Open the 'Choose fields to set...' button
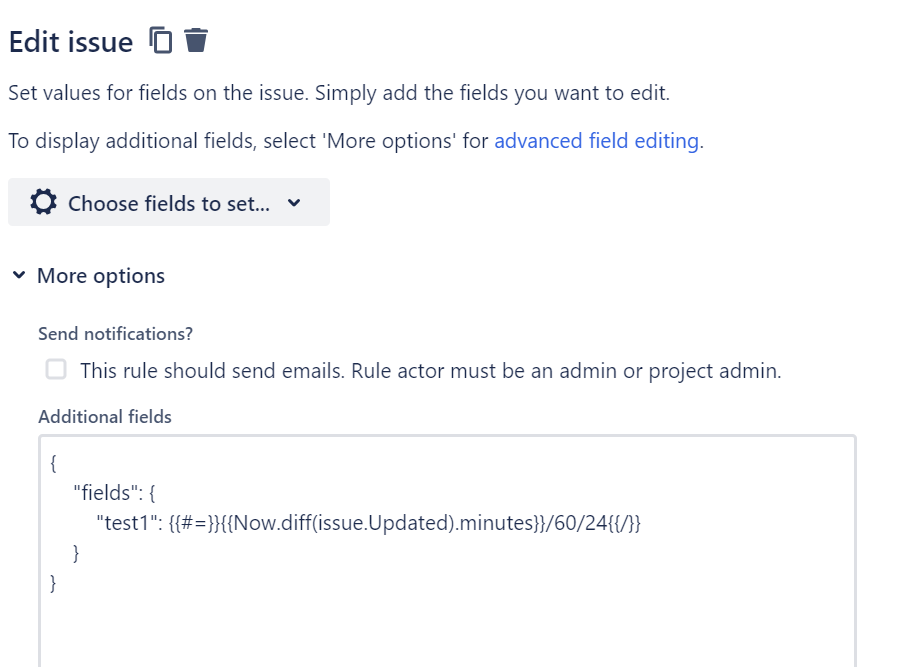This screenshot has width=901, height=667. [x=169, y=202]
